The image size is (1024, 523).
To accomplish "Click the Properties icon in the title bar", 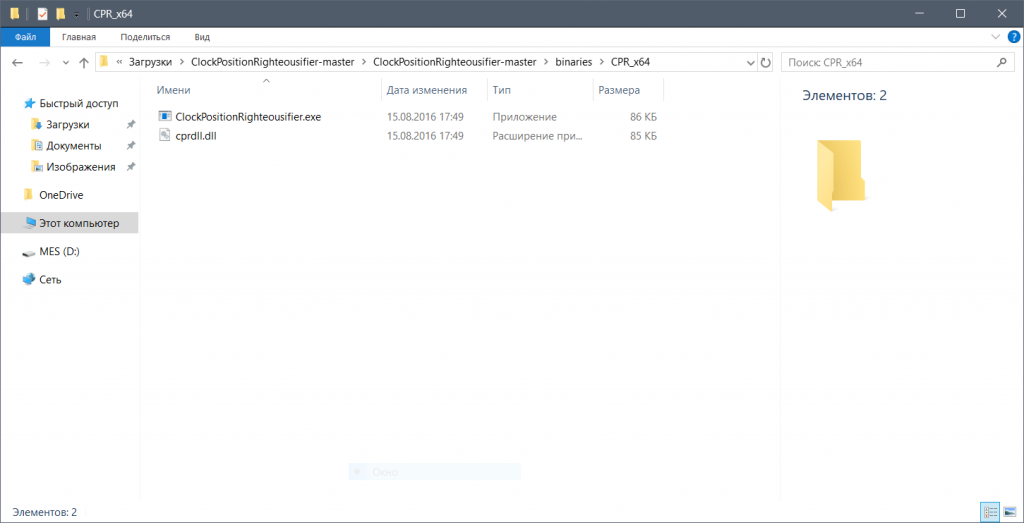I will (x=42, y=13).
